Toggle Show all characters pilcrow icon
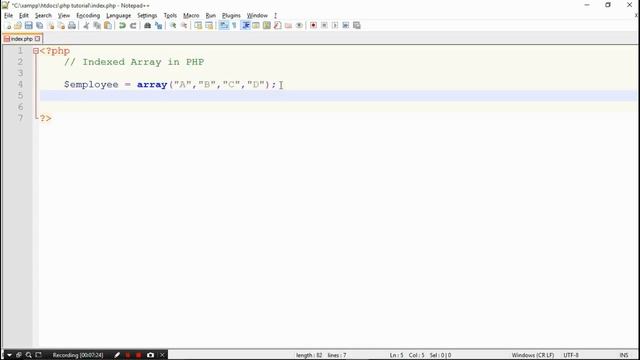Screen dimensions: 640x360 pos(234,25)
